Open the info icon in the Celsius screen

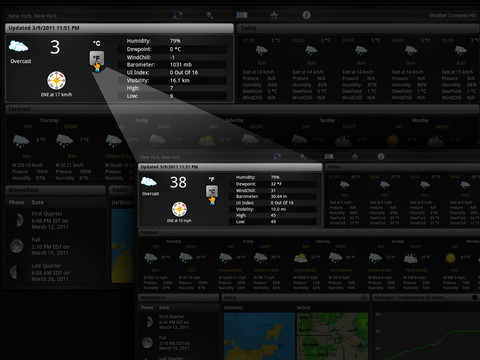click(306, 15)
